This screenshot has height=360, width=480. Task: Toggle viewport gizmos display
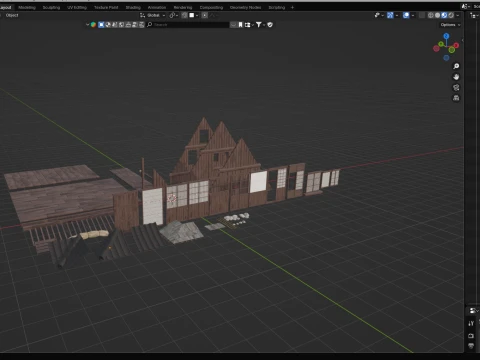click(x=390, y=15)
